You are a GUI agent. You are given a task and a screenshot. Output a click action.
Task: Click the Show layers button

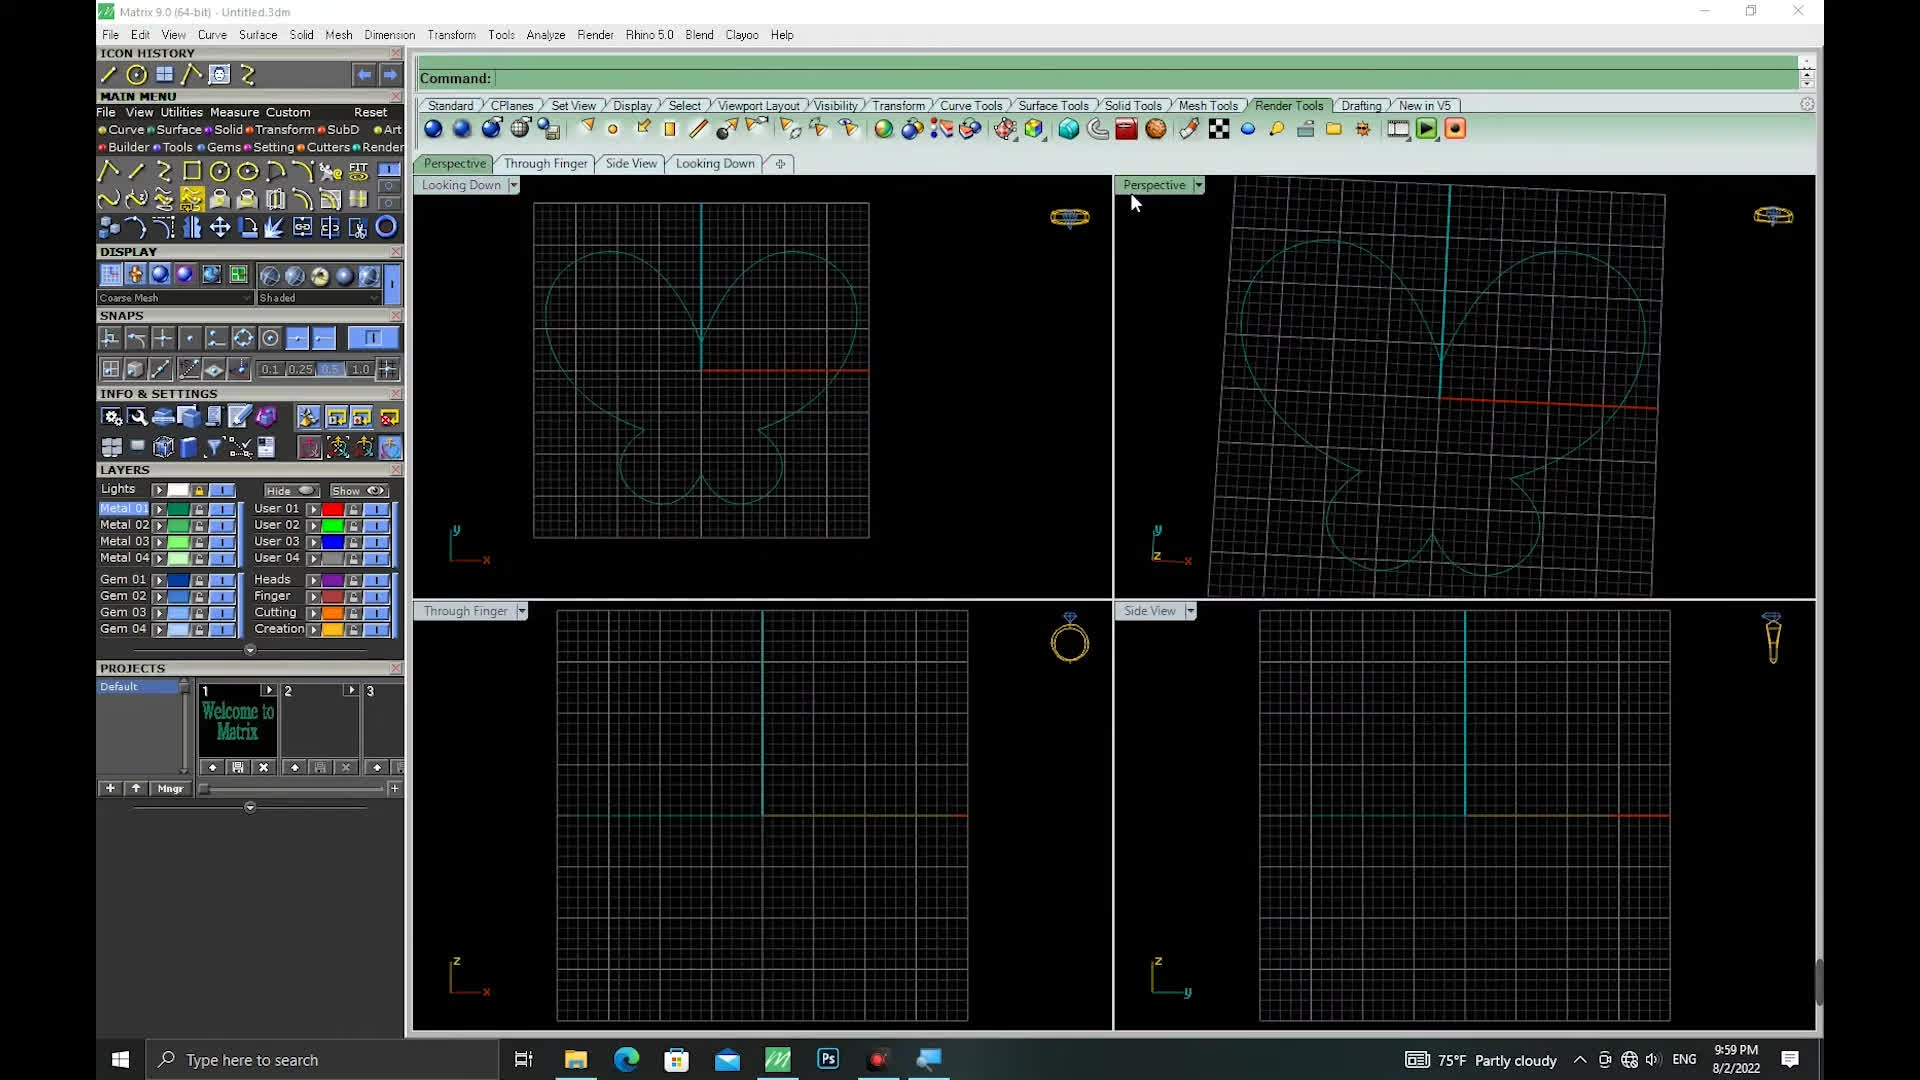tap(358, 491)
